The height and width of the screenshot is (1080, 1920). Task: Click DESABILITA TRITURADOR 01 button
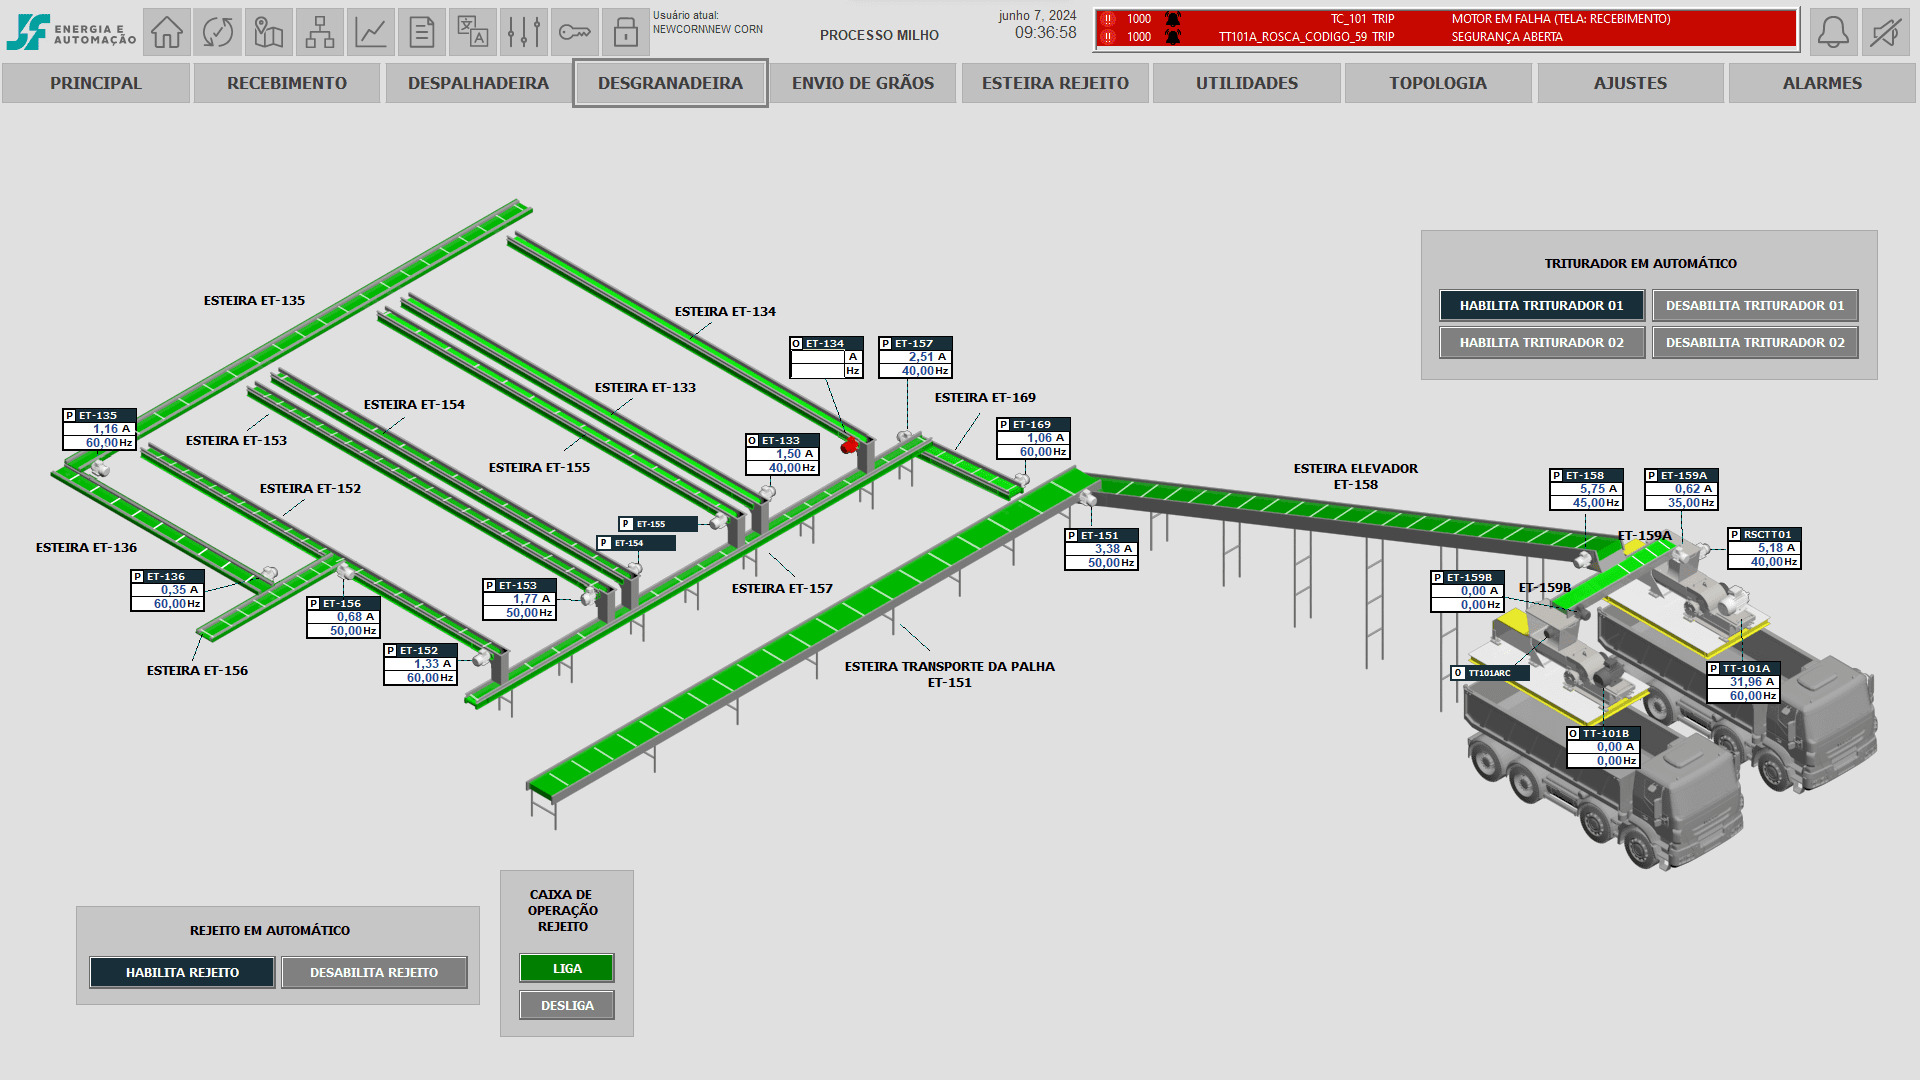(1755, 306)
